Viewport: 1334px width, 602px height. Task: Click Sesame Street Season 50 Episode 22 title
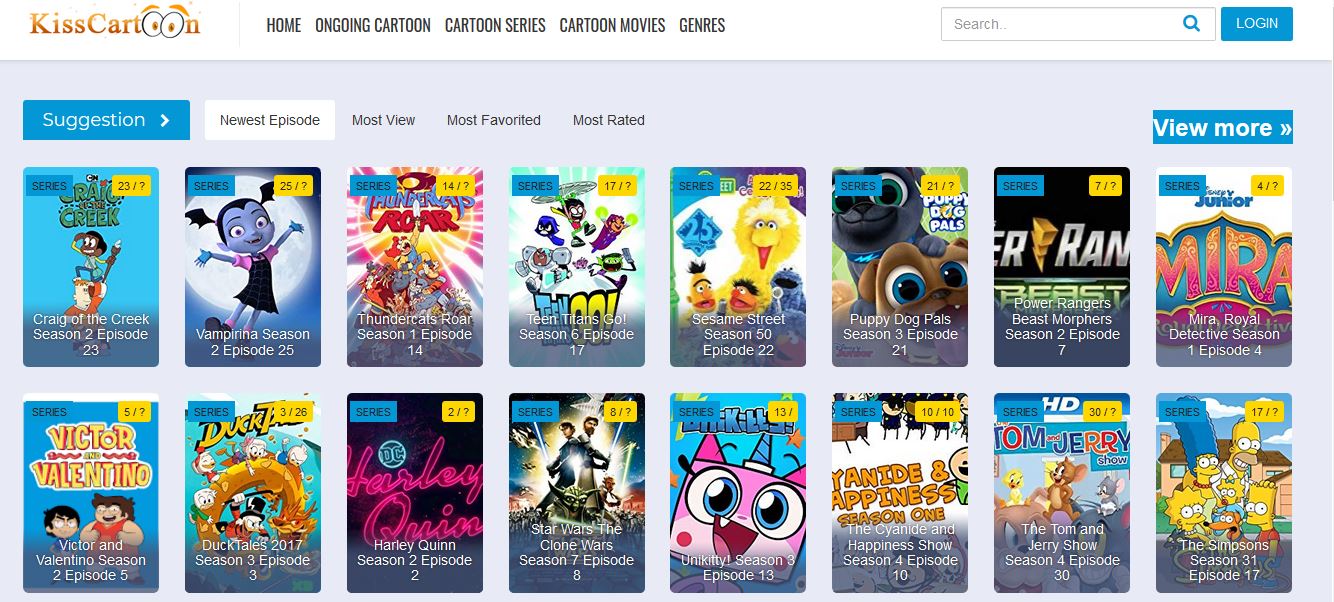738,334
